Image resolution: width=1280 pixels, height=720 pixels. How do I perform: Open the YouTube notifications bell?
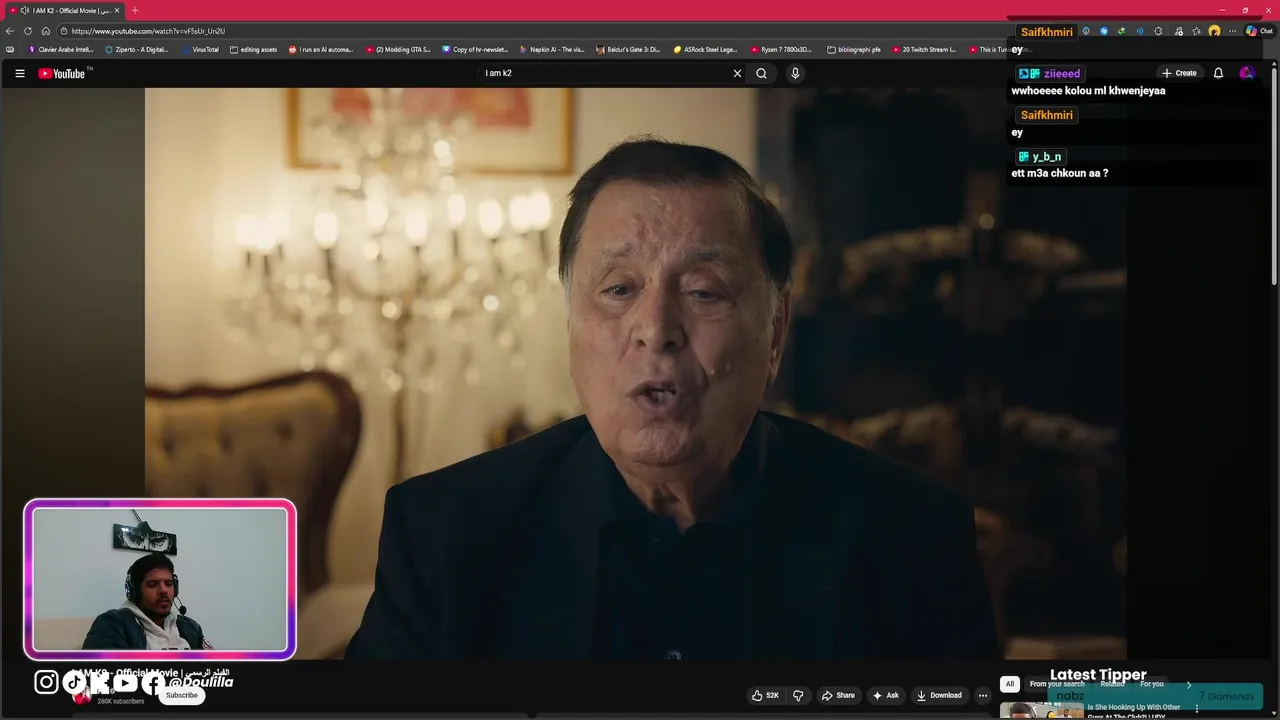[1218, 73]
